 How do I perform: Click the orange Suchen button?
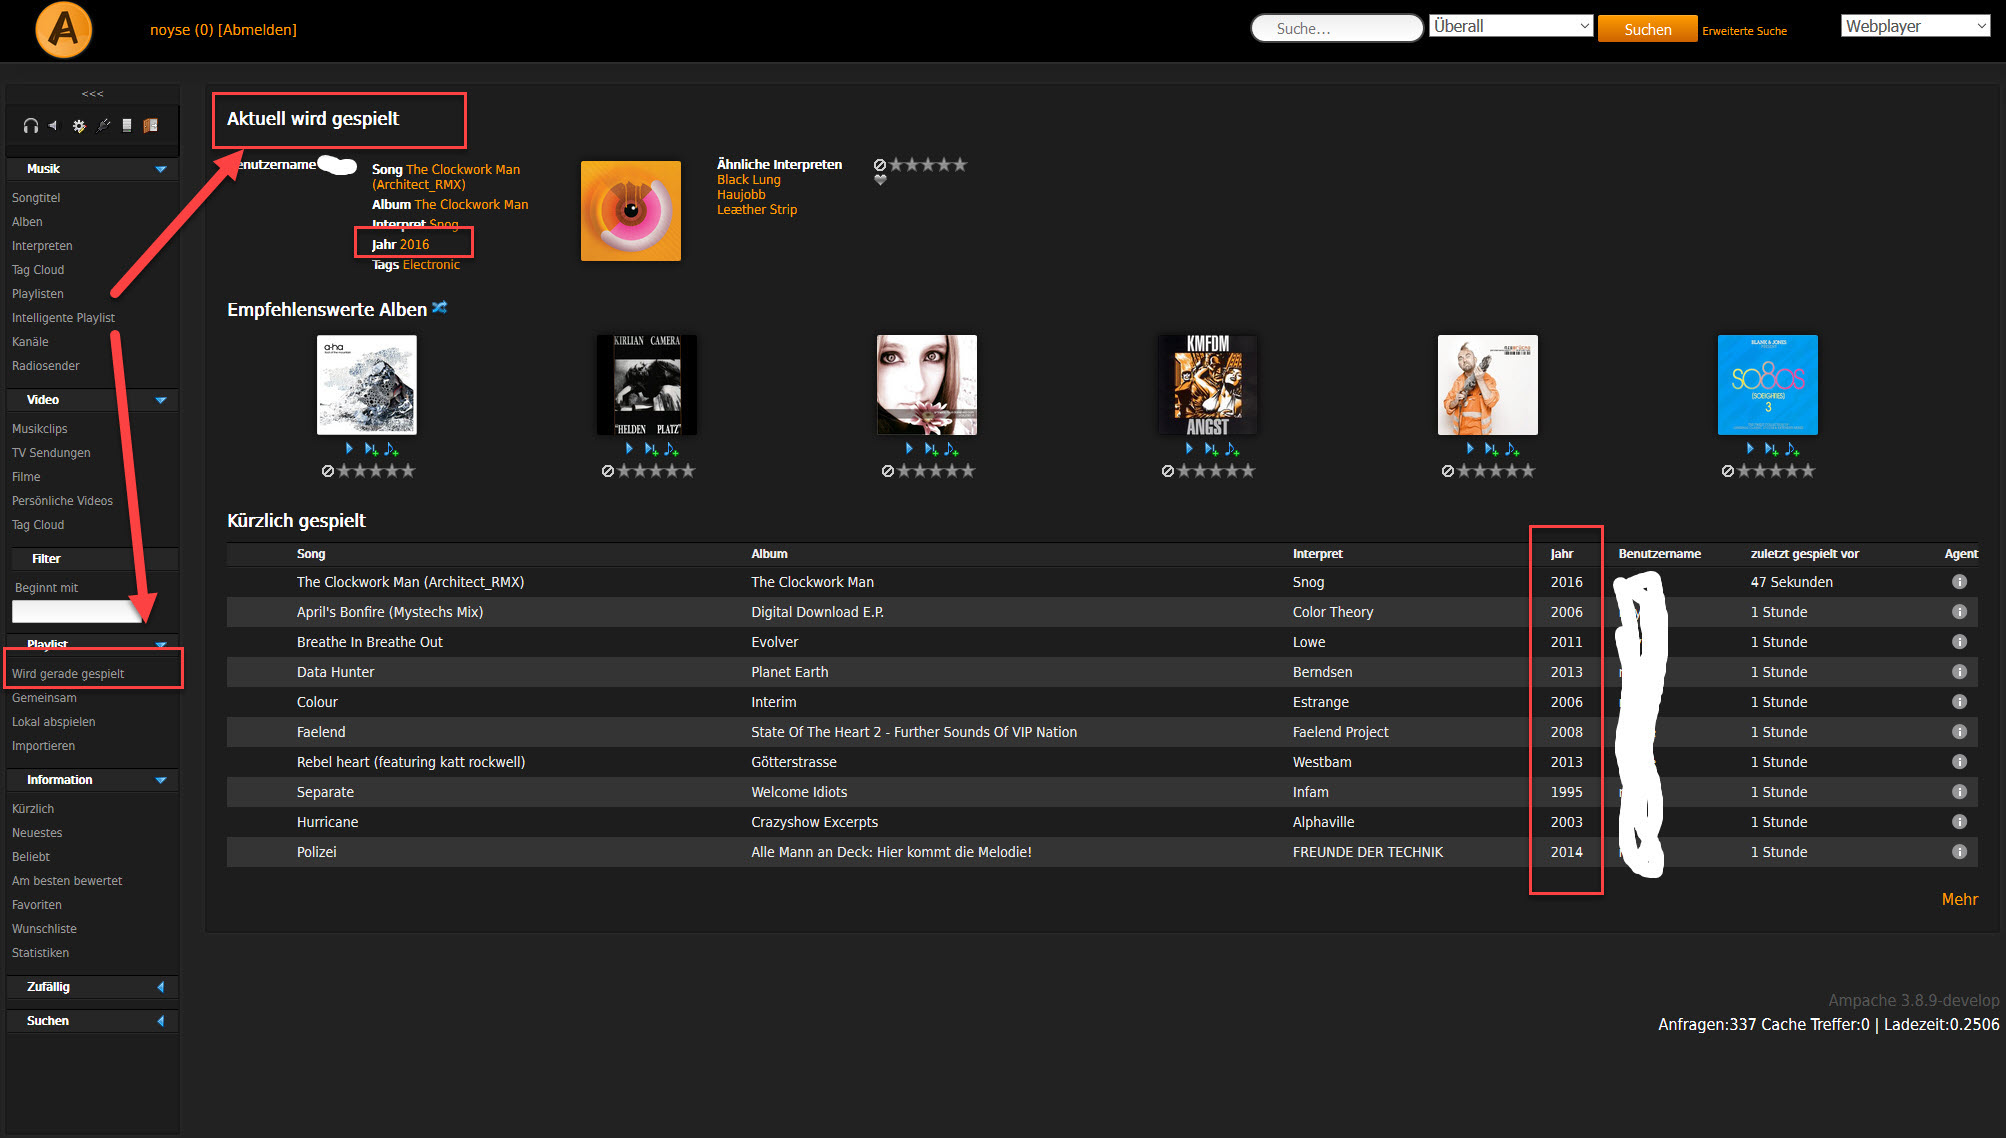(x=1647, y=30)
